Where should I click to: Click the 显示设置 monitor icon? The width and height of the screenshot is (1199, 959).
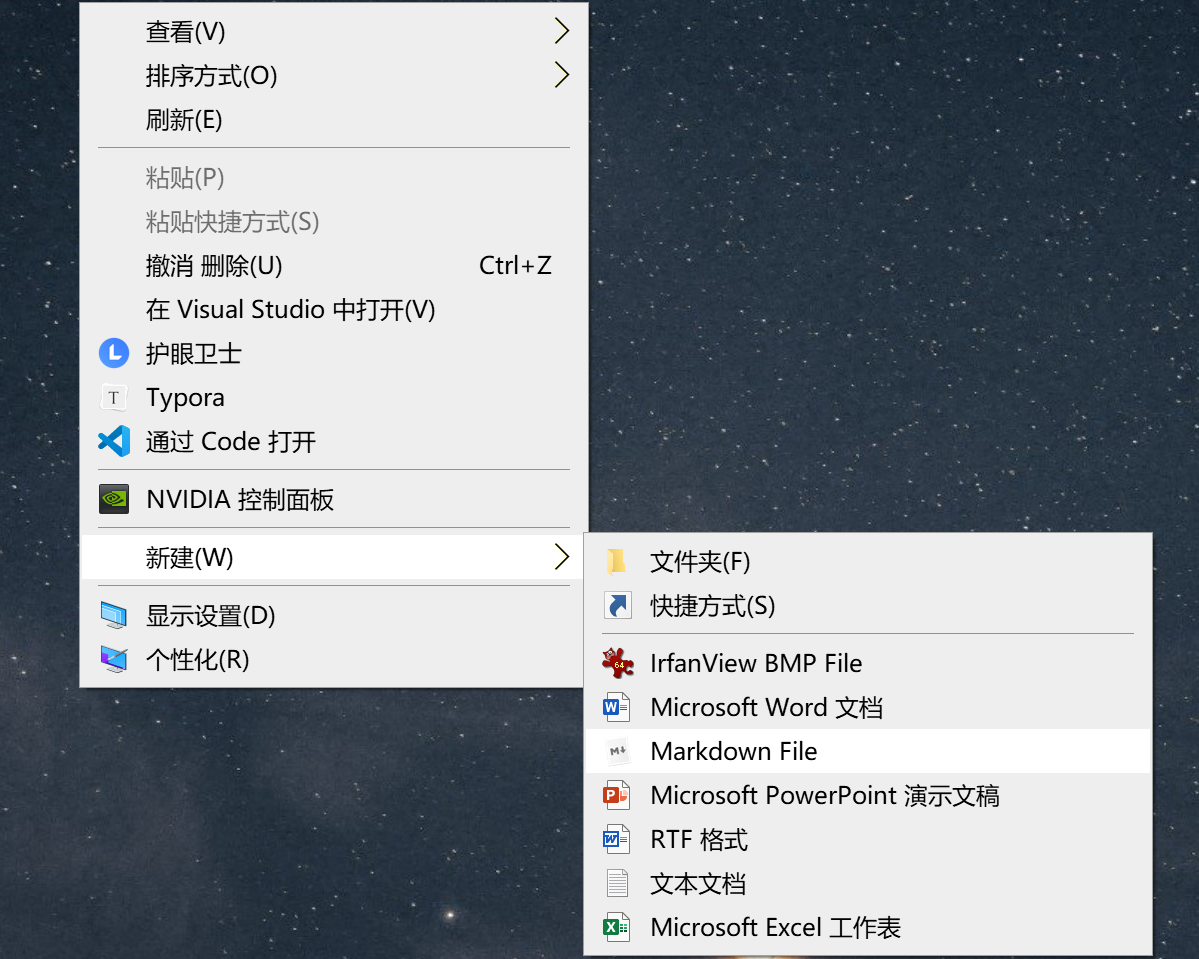click(x=114, y=616)
